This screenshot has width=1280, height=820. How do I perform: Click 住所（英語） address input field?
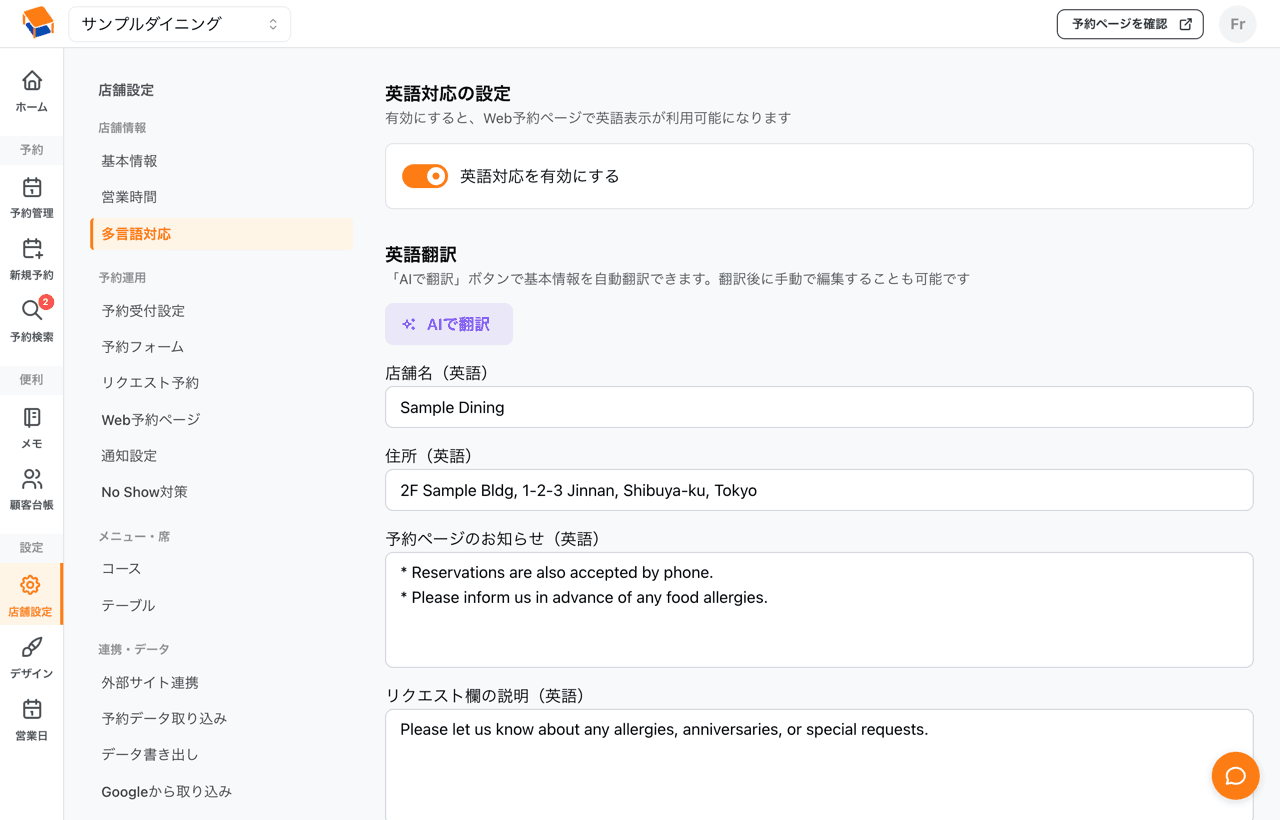[x=819, y=490]
